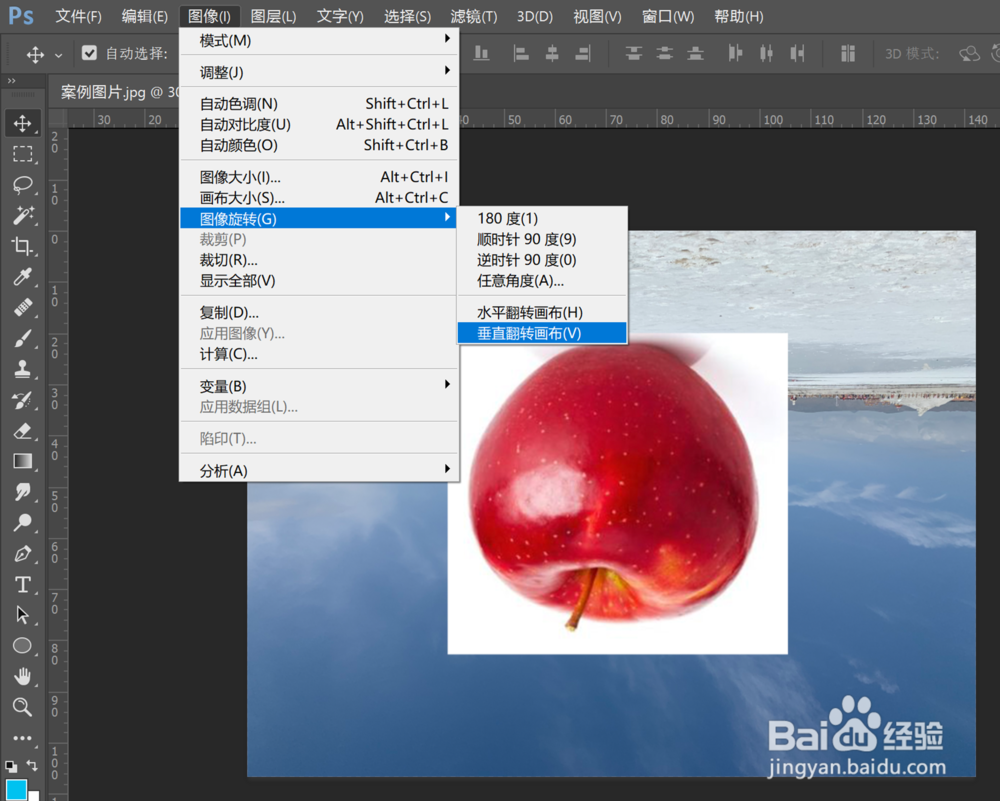The height and width of the screenshot is (801, 1000).
Task: Choose 任意角度(A)... option
Action: [x=542, y=281]
